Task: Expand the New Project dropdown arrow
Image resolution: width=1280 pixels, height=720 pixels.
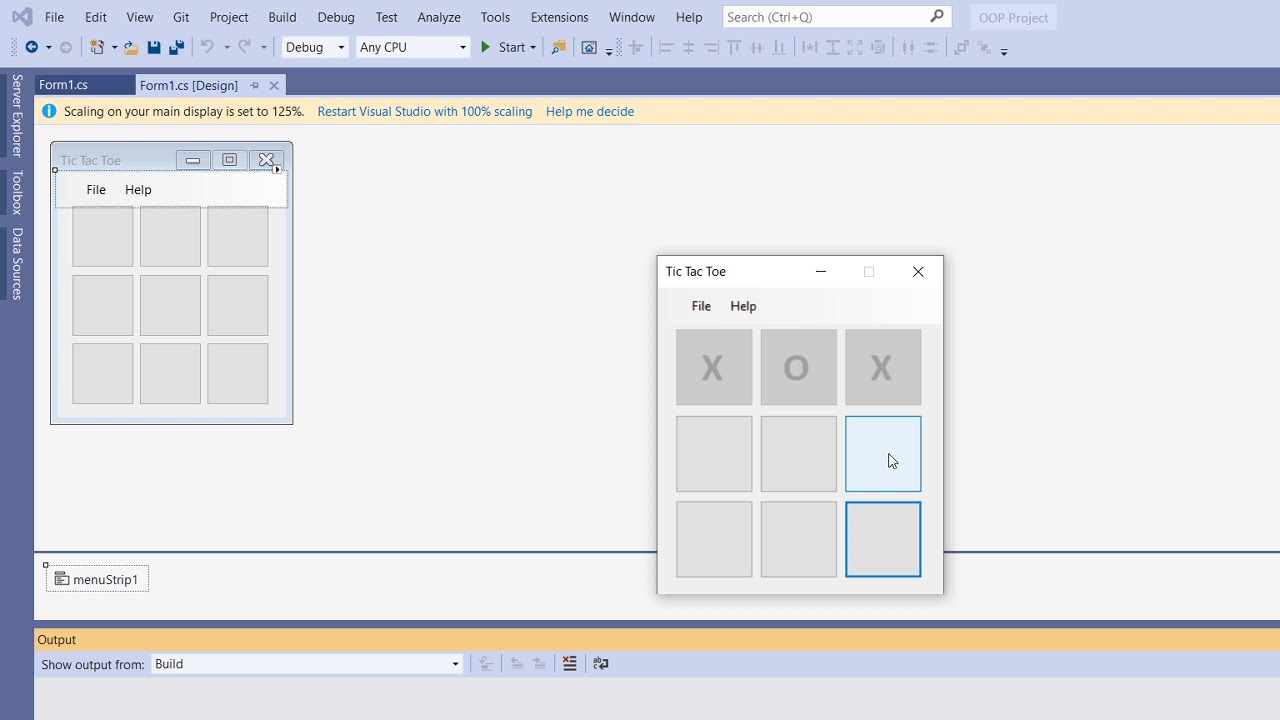Action: click(x=114, y=47)
